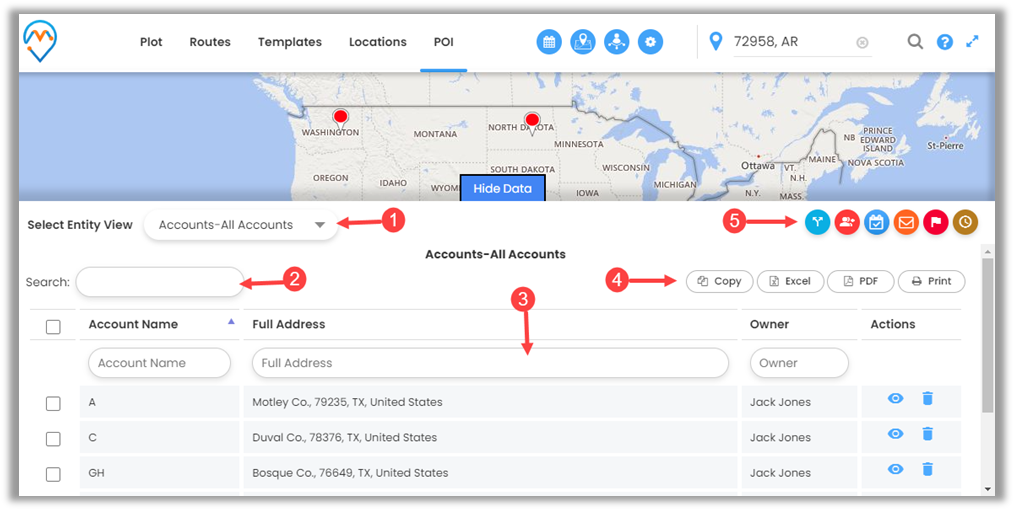Sort by Account Name column arrow
Viewport: 1015px width, 511px height.
coord(232,321)
